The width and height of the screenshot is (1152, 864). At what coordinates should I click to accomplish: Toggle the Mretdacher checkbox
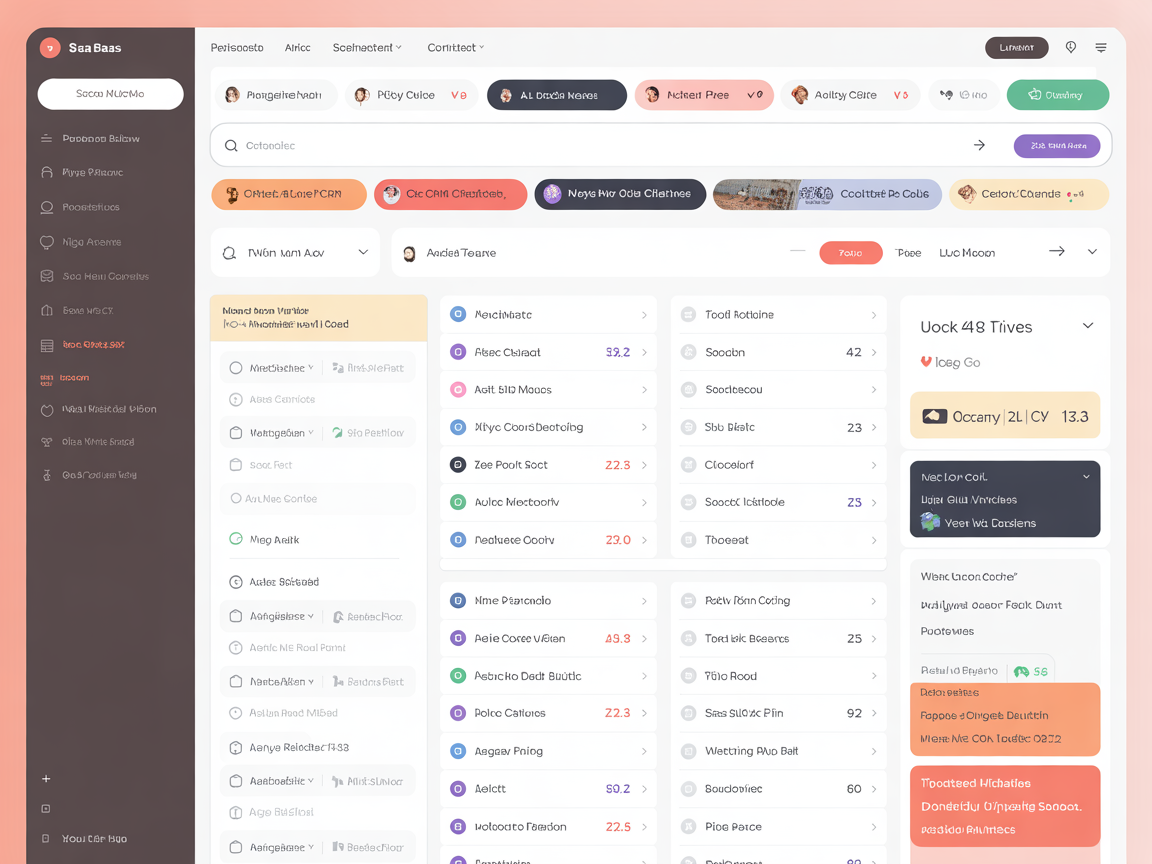click(236, 368)
